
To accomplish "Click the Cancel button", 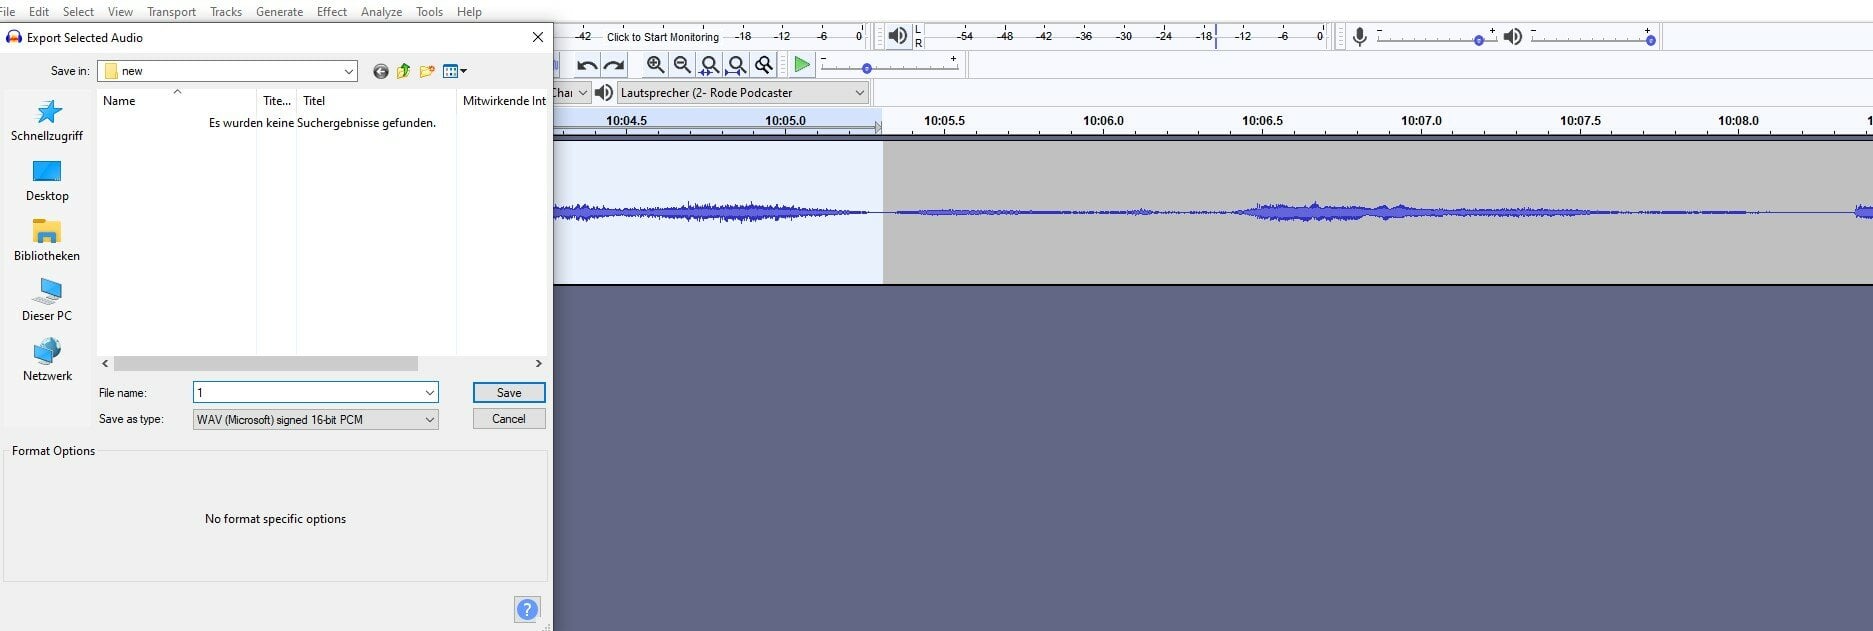I will coord(509,419).
